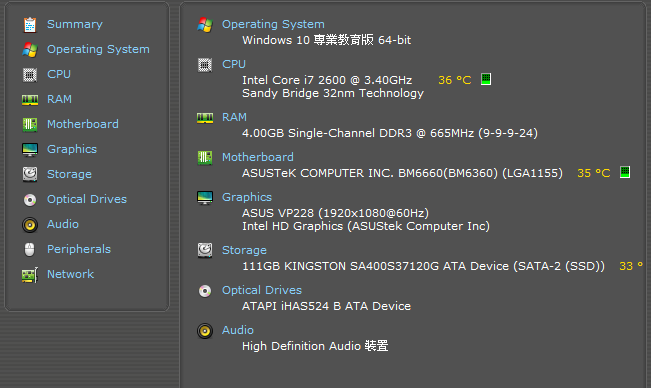Click the Storage heading link in summary

[x=244, y=250]
